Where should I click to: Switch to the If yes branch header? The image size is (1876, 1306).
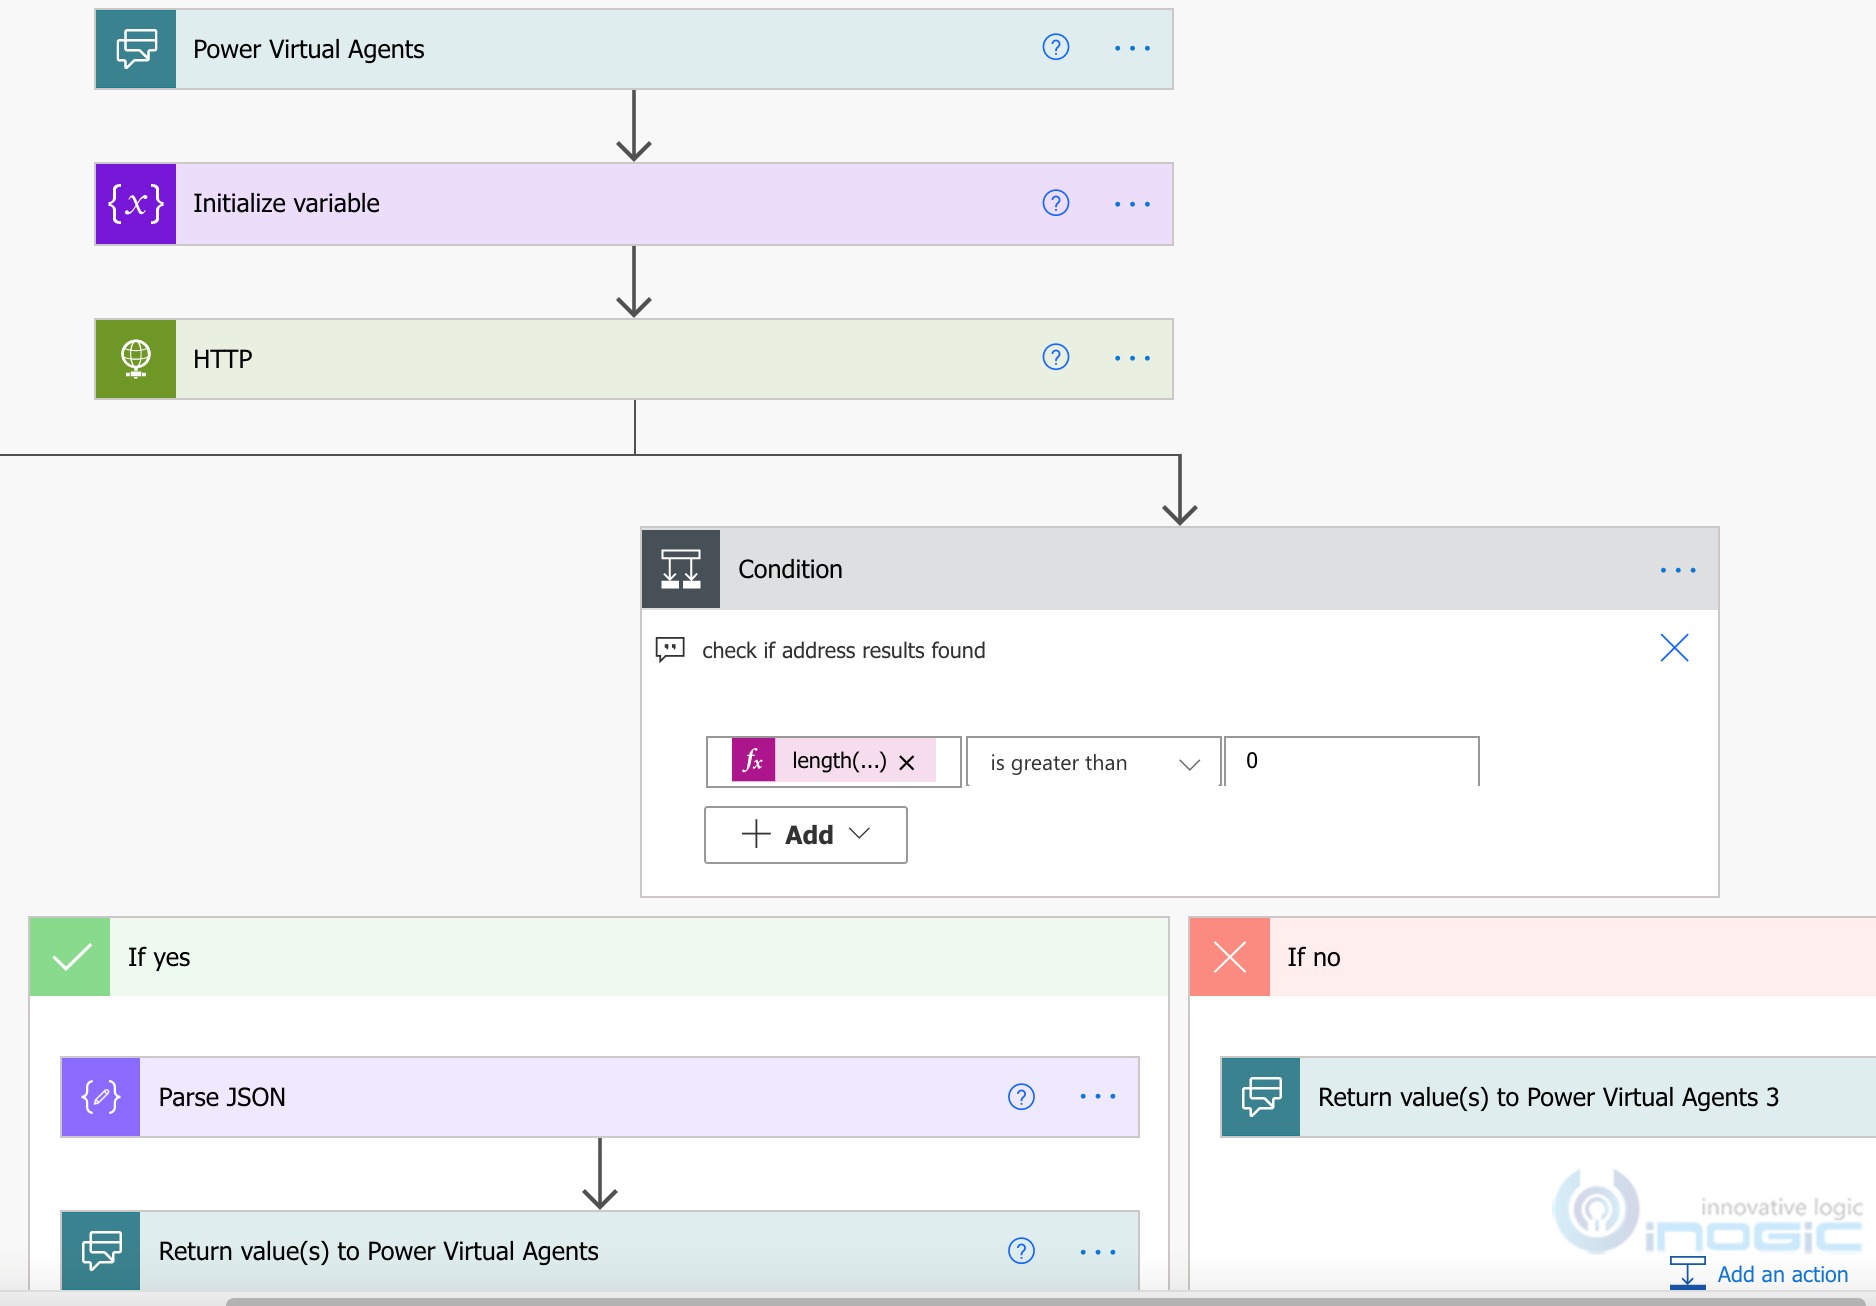(x=157, y=956)
